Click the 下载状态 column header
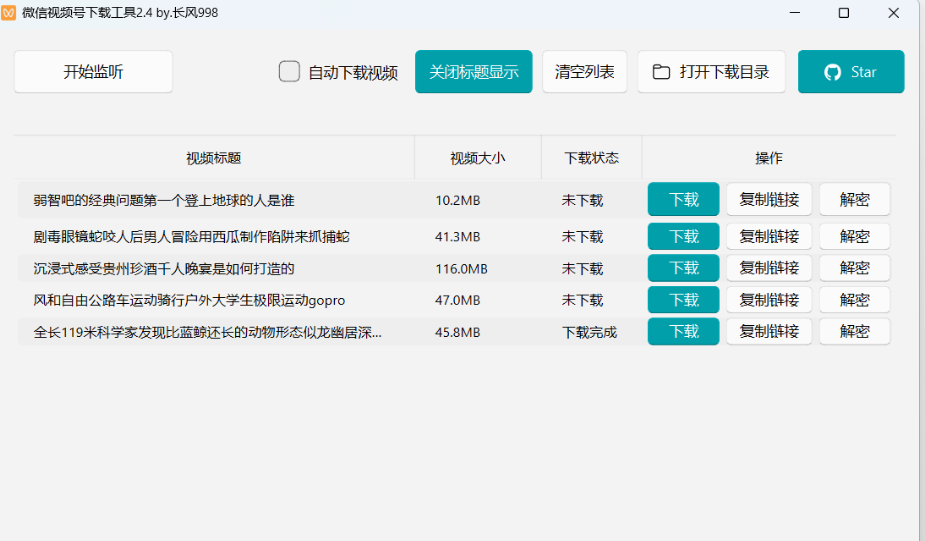 tap(591, 158)
